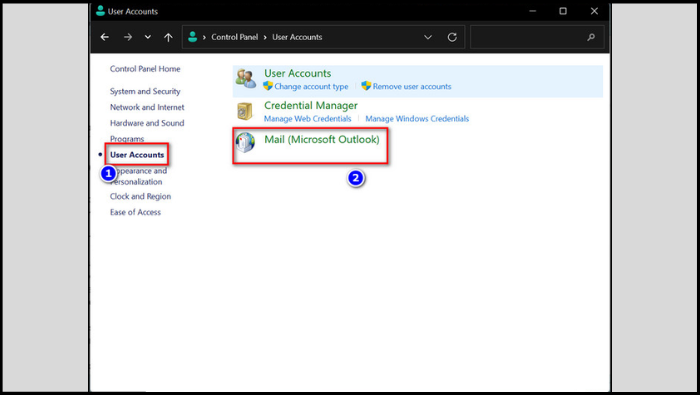Refresh the Control Panel view
700x395 pixels.
[x=452, y=37]
